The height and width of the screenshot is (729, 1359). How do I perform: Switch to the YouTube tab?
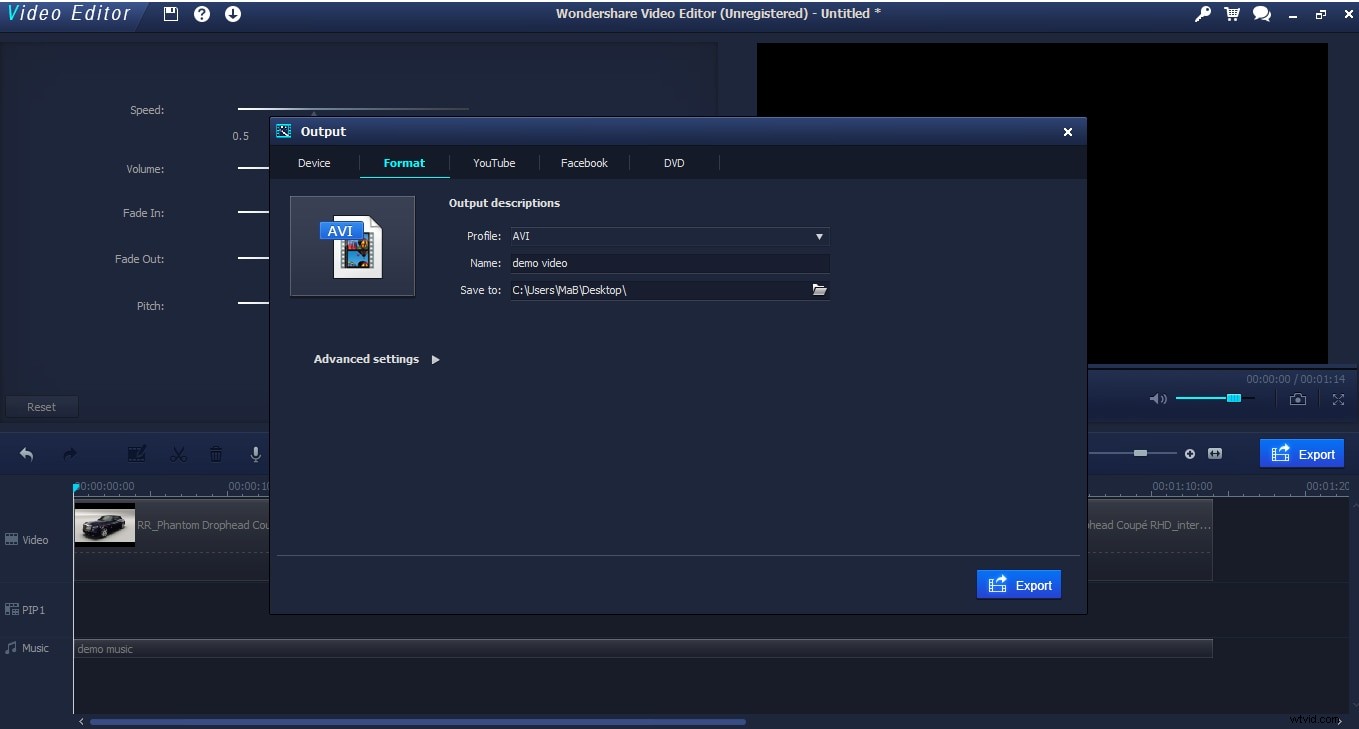tap(494, 163)
